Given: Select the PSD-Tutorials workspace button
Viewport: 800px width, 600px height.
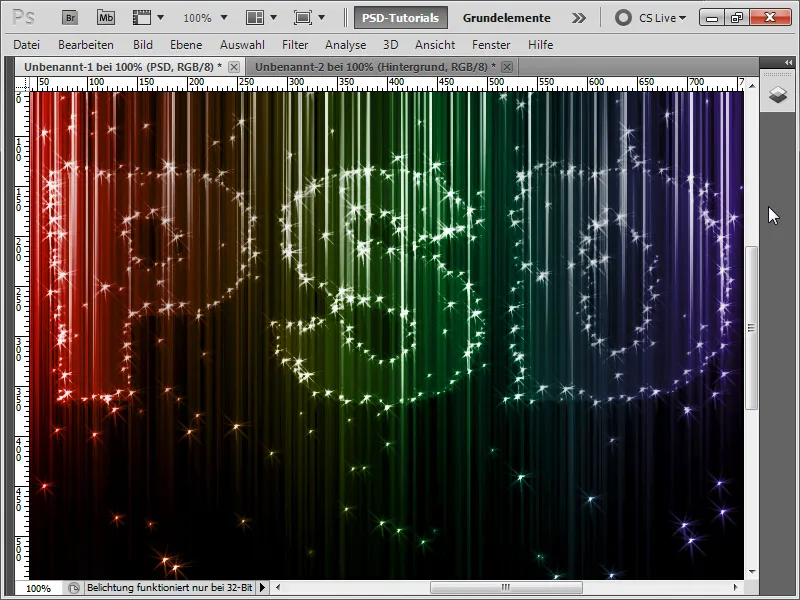Looking at the screenshot, I should pyautogui.click(x=401, y=18).
